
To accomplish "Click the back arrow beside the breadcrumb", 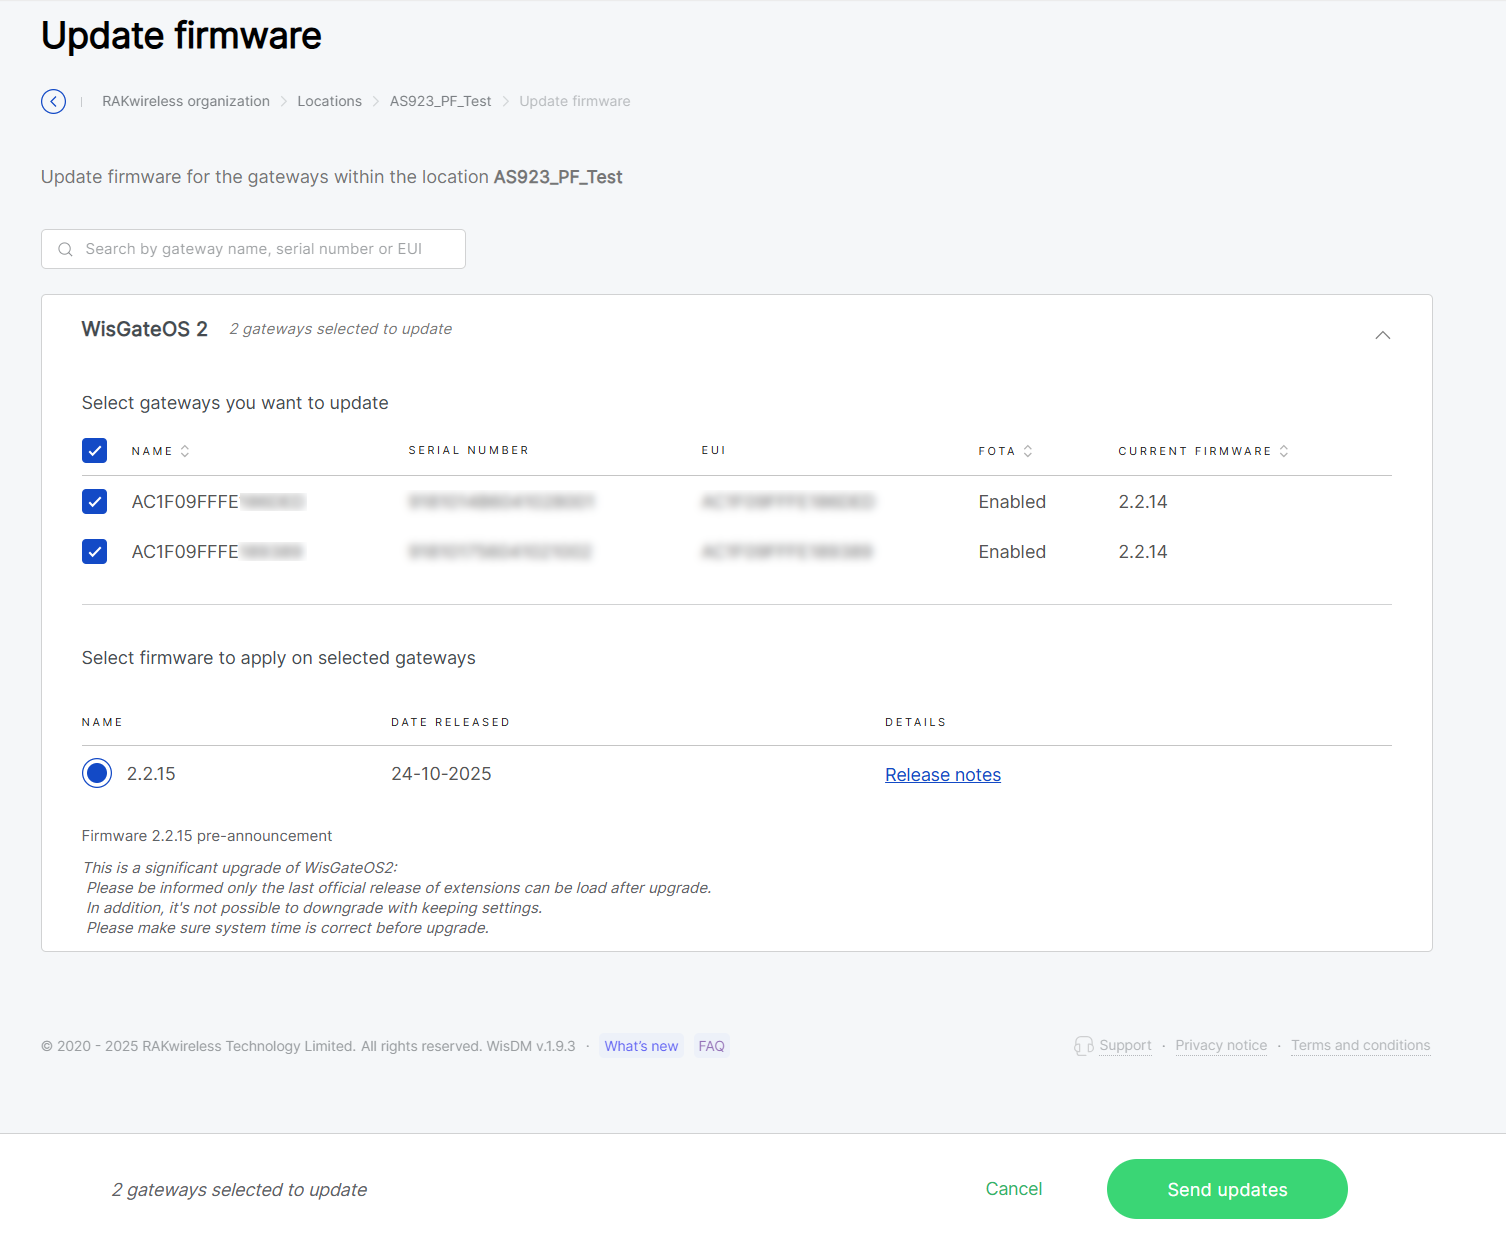I will tap(53, 101).
